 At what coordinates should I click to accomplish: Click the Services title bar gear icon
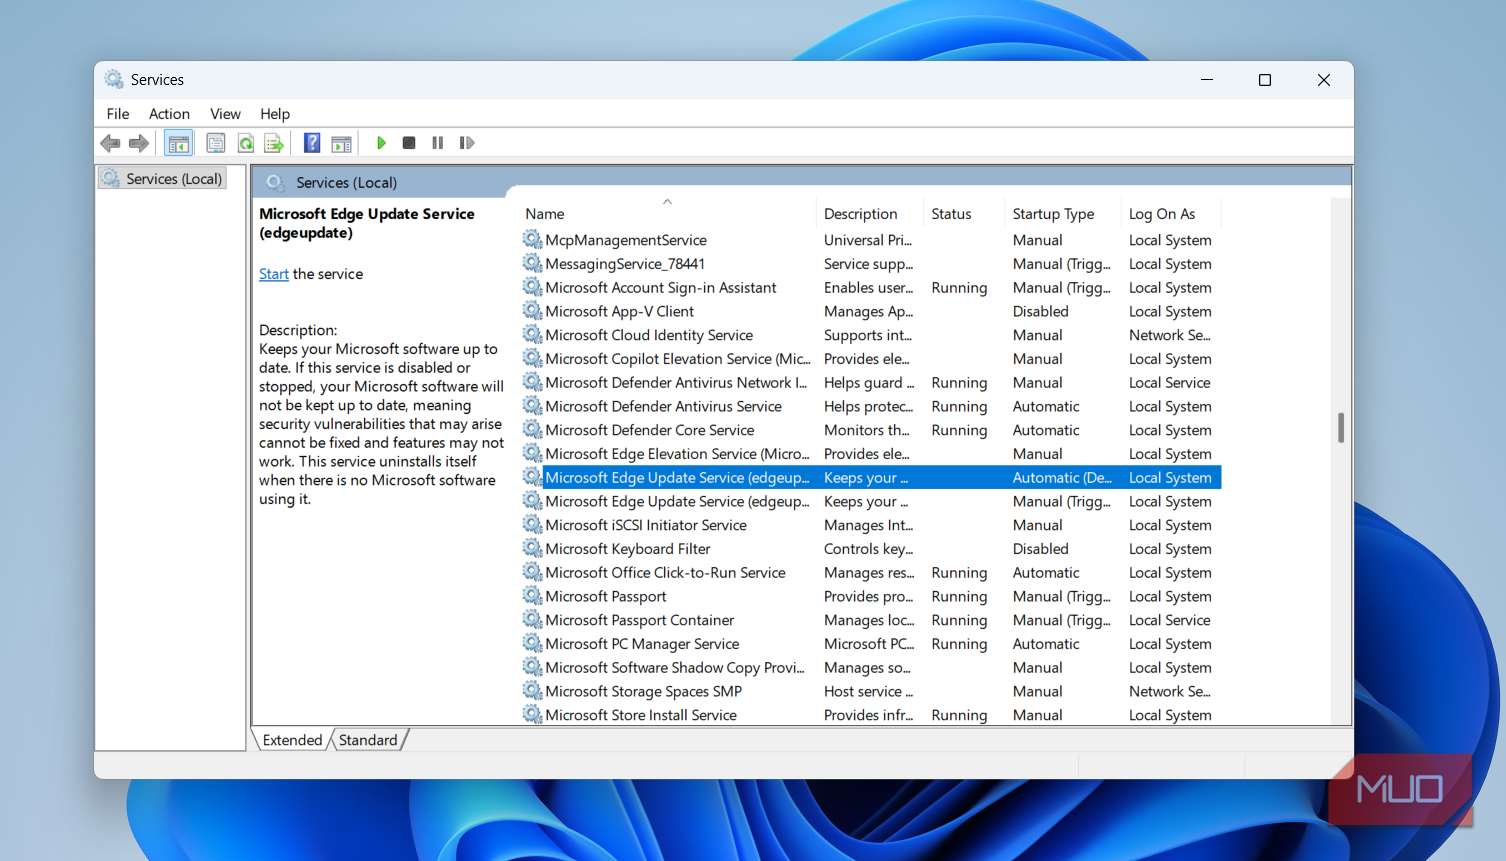pyautogui.click(x=114, y=79)
